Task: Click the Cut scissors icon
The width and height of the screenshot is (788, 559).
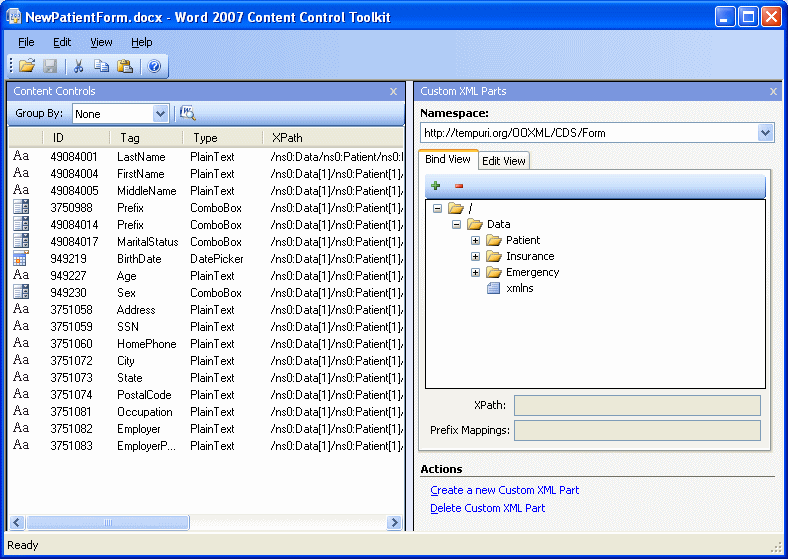Action: (78, 66)
